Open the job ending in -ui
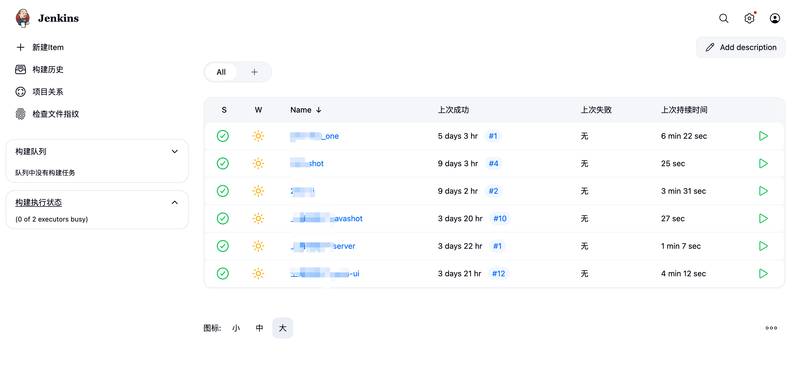 [324, 274]
